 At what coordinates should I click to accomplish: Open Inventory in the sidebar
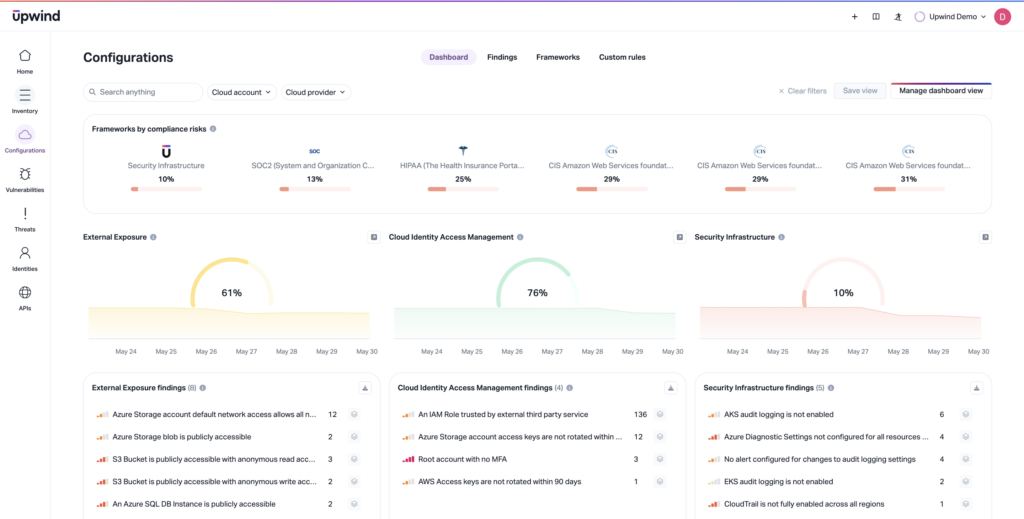[25, 101]
